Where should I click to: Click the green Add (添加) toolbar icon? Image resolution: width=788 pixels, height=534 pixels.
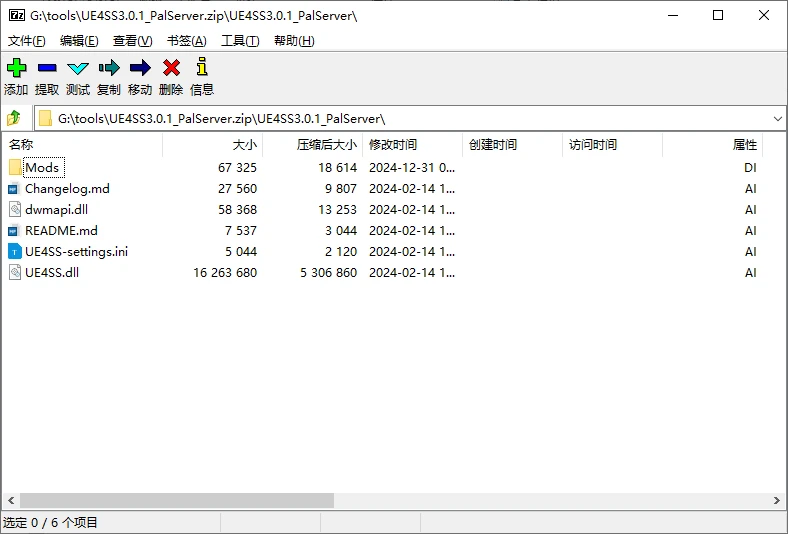tap(17, 68)
